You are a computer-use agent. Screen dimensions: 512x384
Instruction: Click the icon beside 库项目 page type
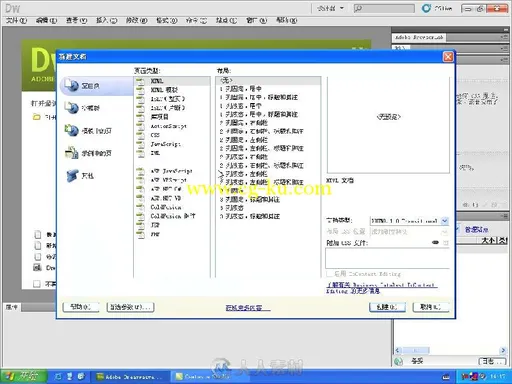141,117
